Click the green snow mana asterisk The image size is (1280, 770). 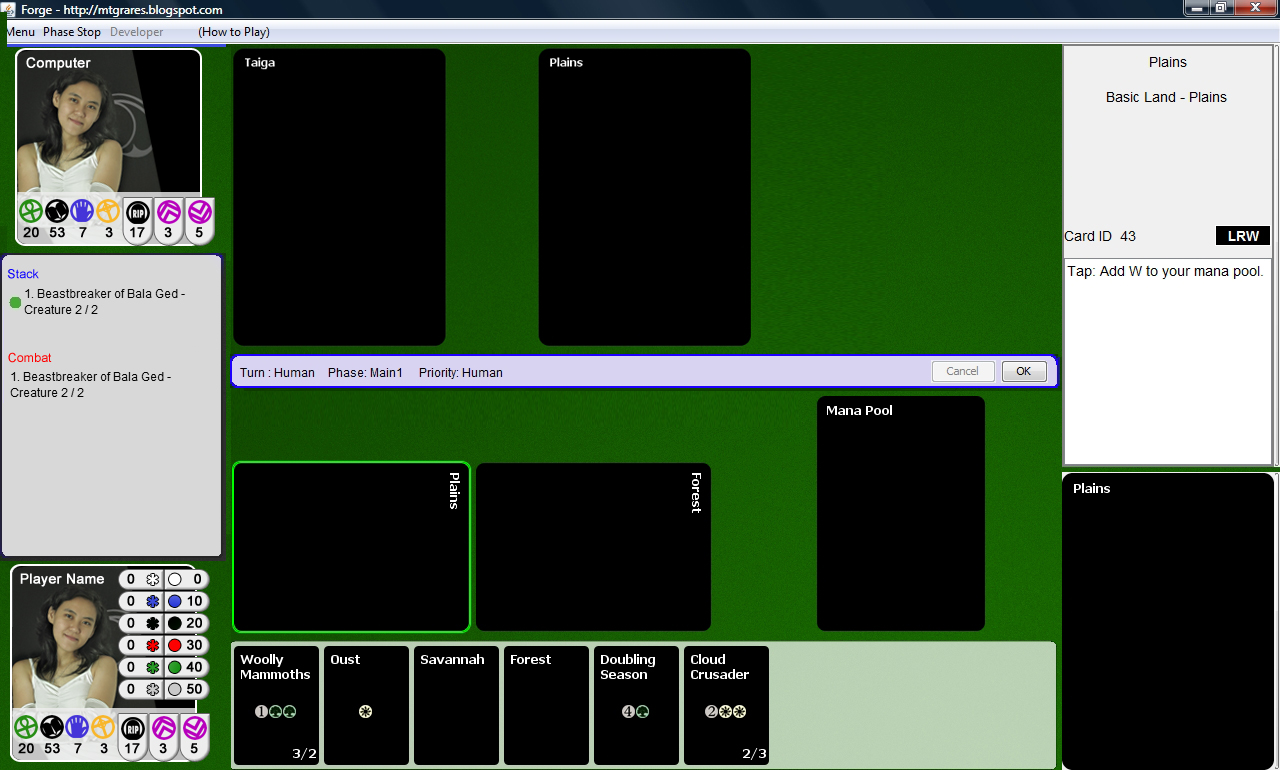tap(152, 667)
